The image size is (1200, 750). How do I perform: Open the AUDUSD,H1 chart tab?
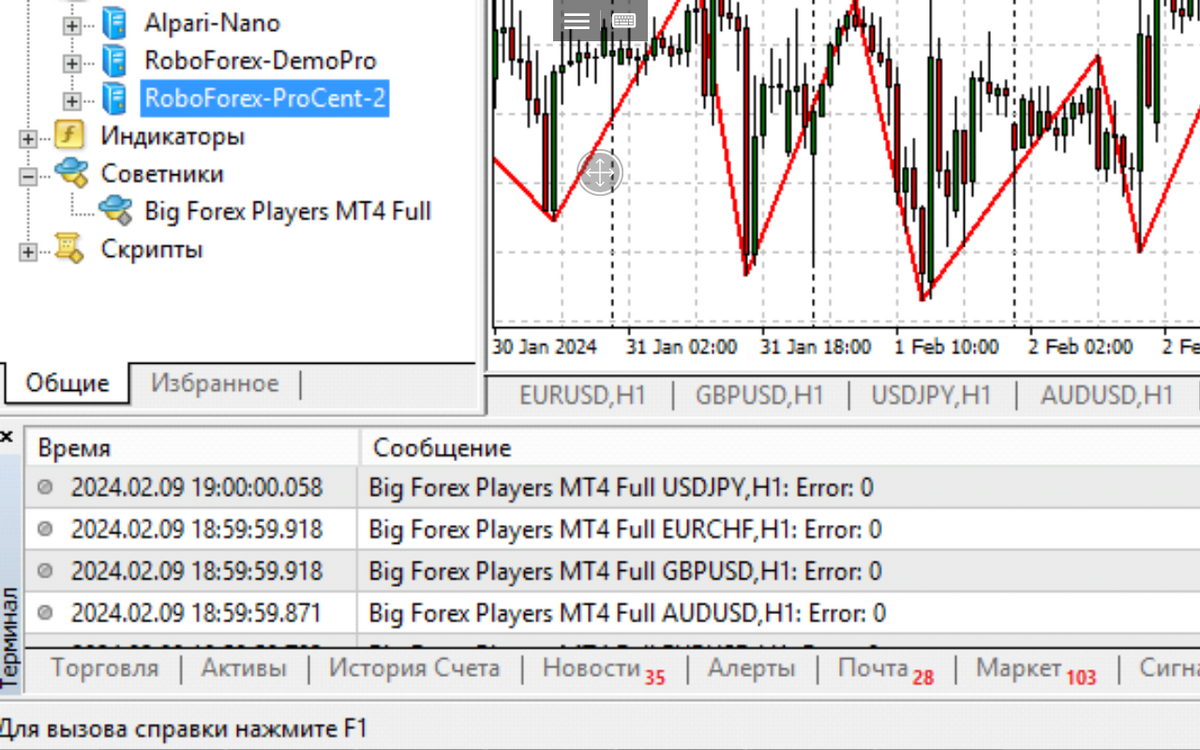pyautogui.click(x=1107, y=395)
